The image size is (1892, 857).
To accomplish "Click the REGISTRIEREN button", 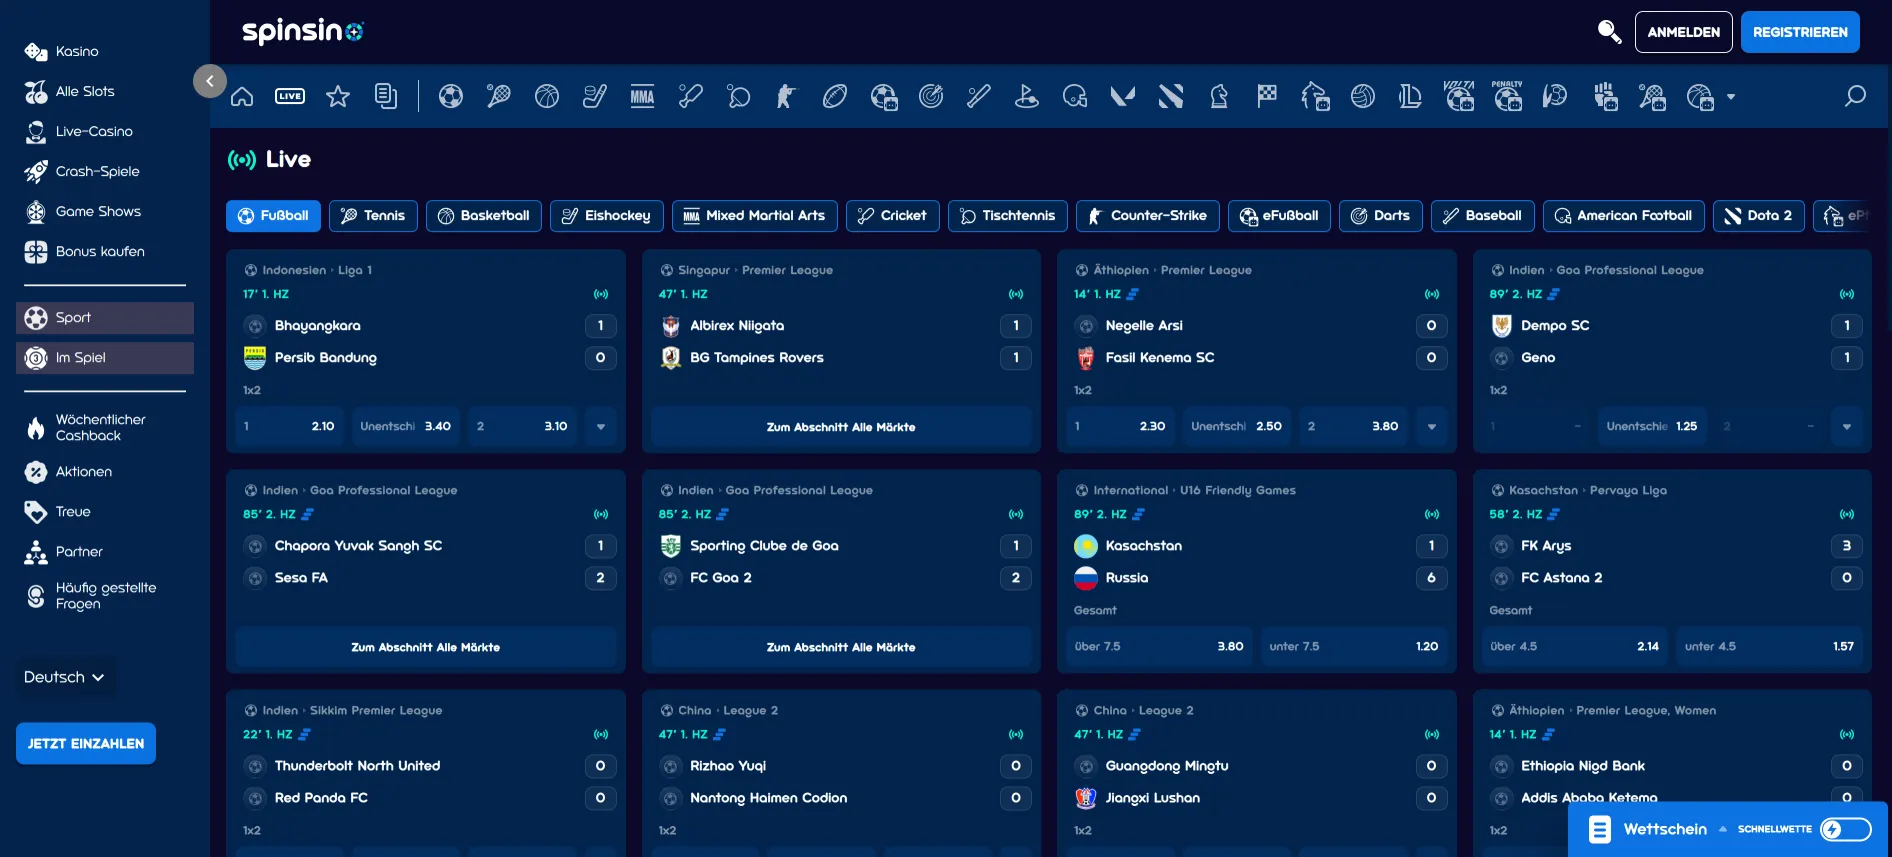I will point(1800,32).
